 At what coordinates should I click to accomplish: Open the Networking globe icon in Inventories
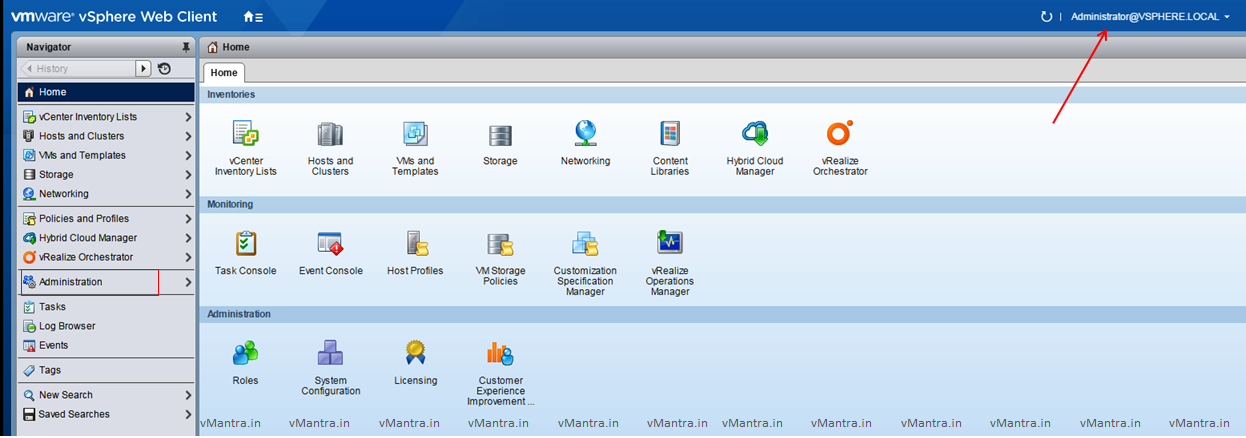585,133
